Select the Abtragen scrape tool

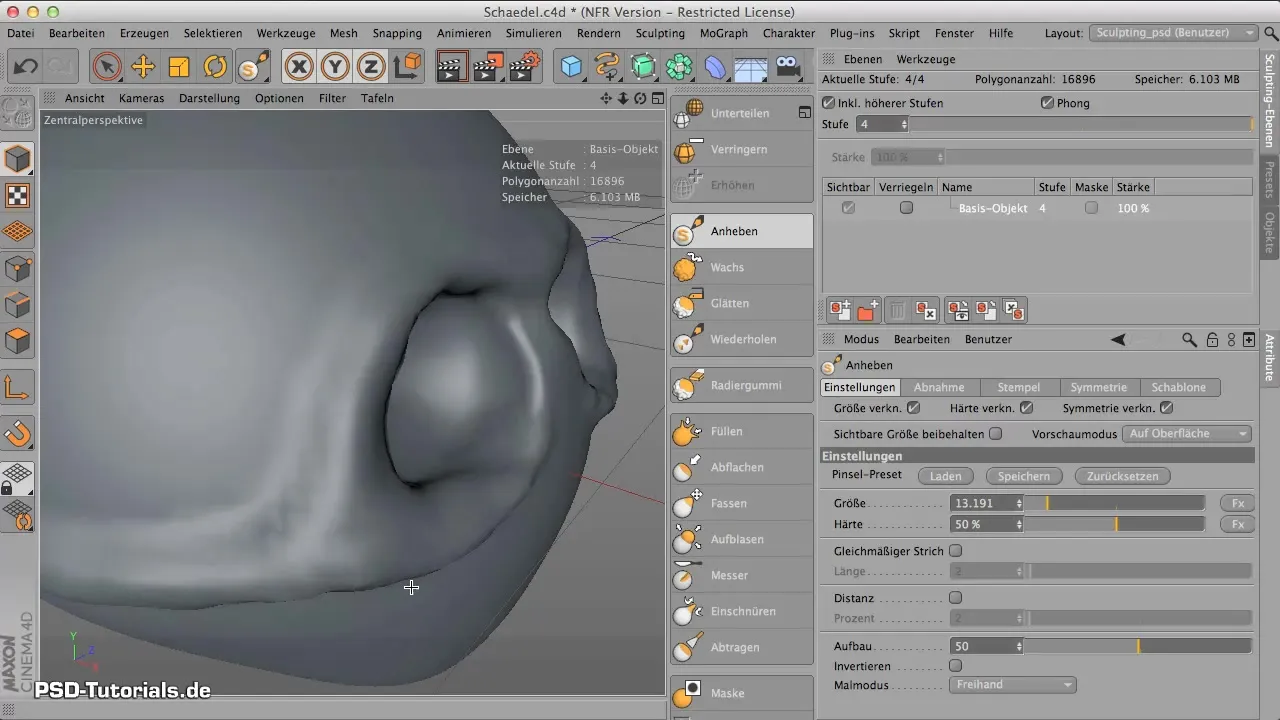[742, 647]
